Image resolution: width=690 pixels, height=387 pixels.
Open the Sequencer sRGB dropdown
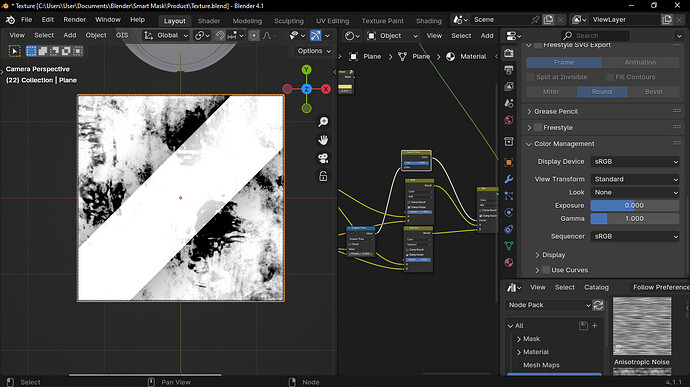[x=635, y=236]
